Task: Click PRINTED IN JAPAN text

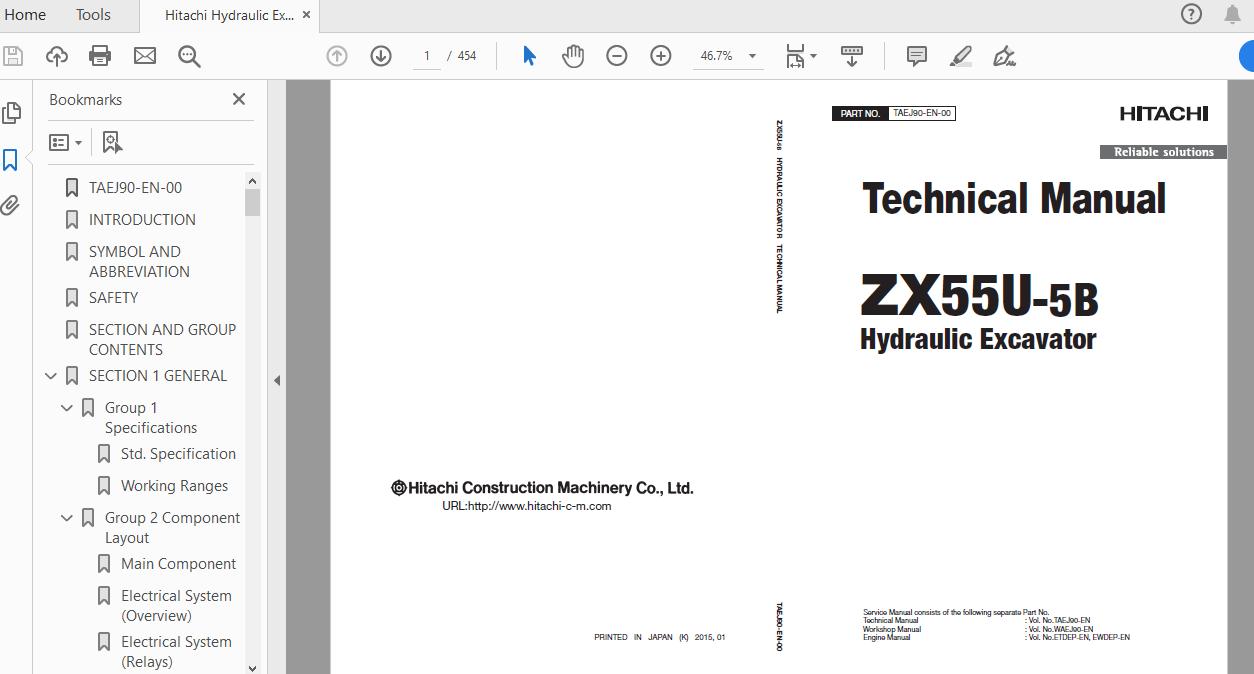Action: 660,637
